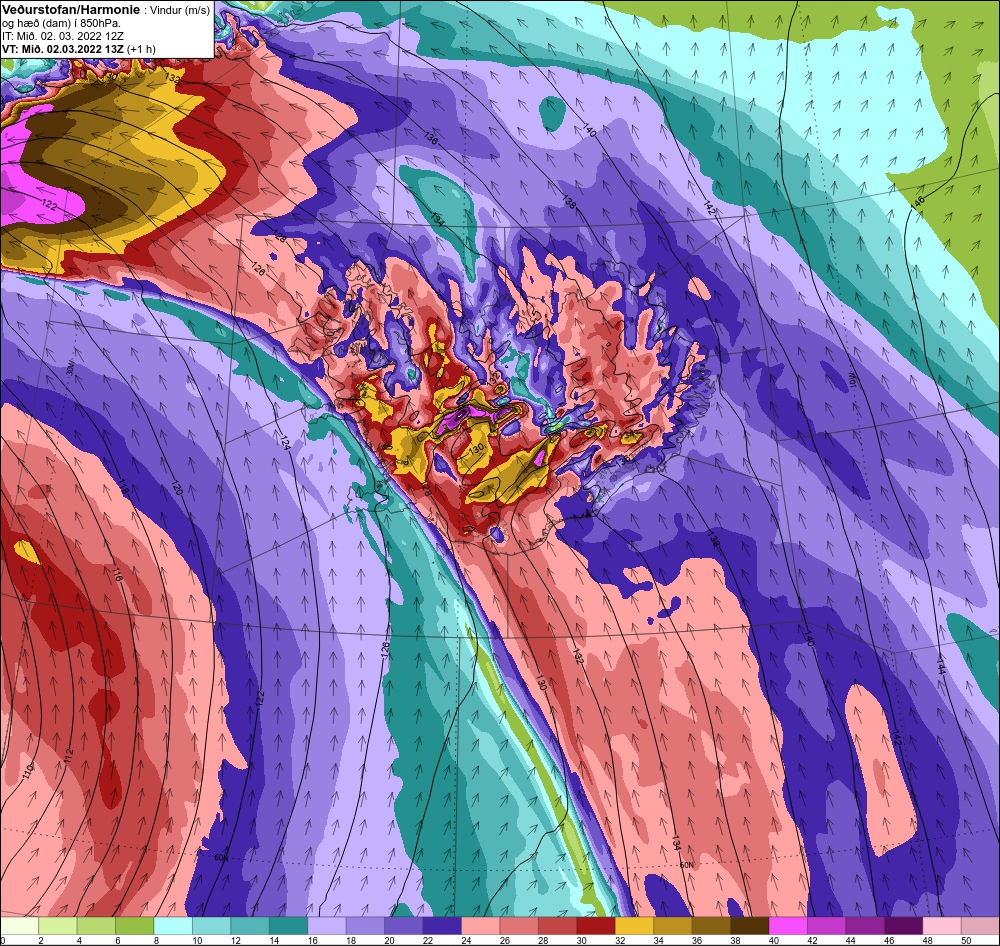Choose the 22–24 m/s deep indigo swatch

[x=442, y=926]
